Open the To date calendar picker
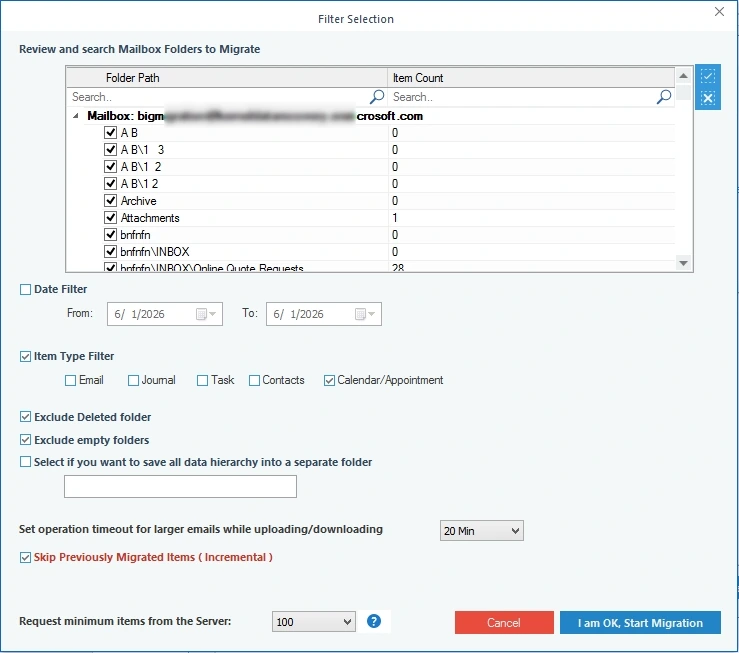The height and width of the screenshot is (653, 739). tap(365, 314)
